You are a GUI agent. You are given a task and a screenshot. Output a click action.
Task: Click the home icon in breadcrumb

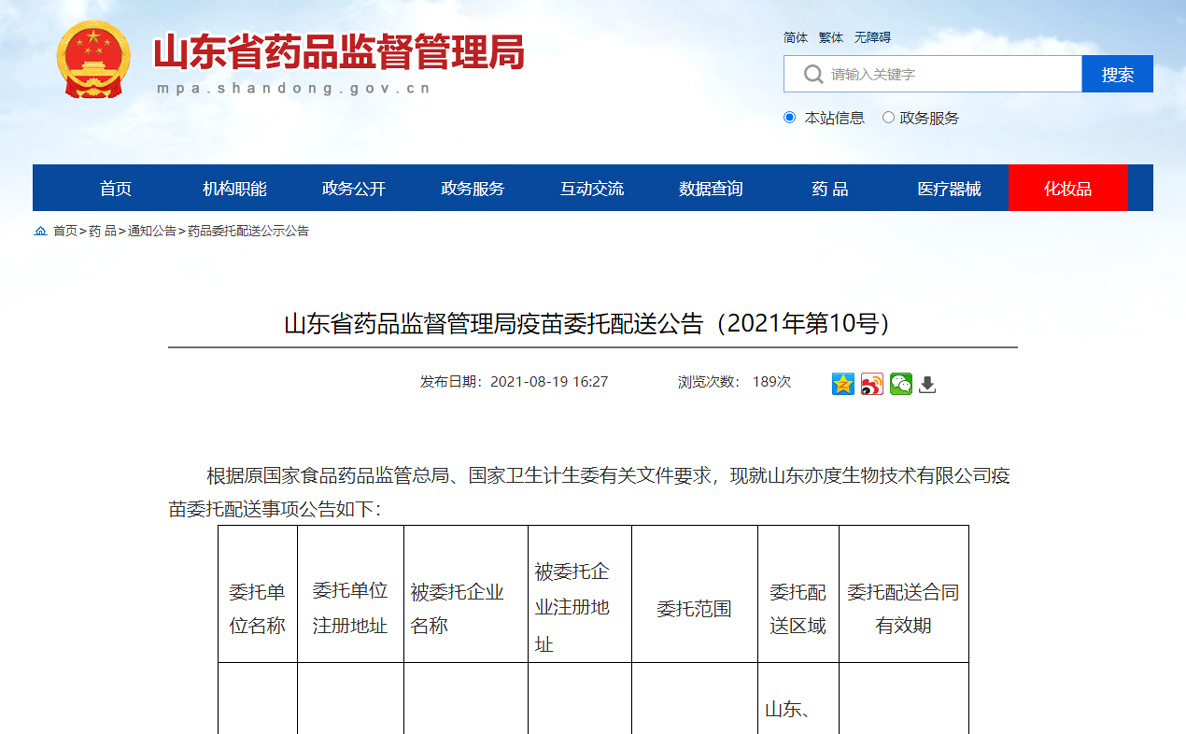(x=40, y=231)
